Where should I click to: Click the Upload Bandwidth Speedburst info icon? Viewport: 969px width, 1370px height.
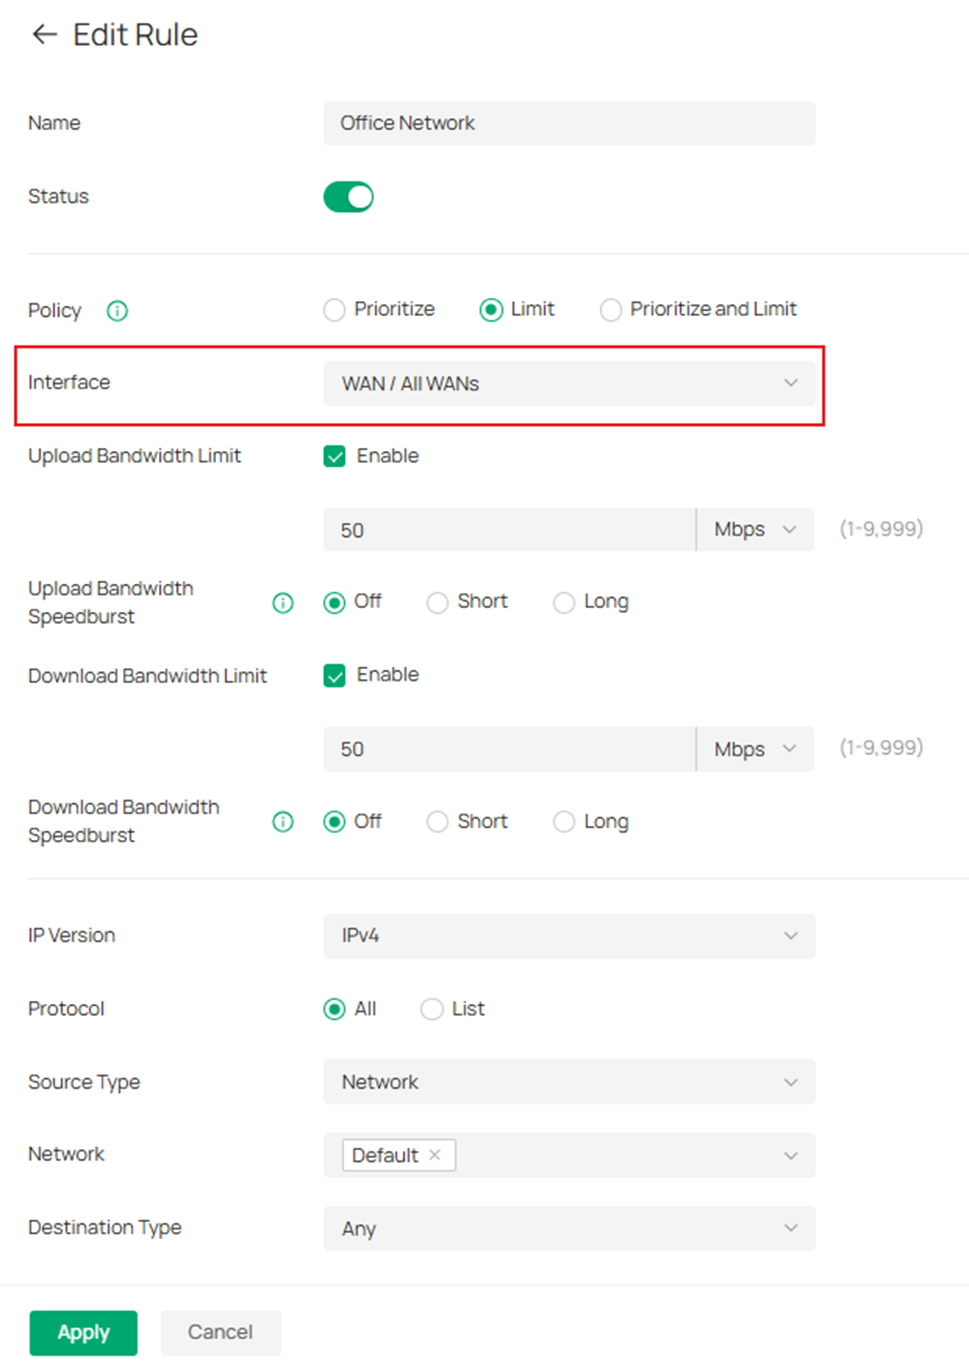pyautogui.click(x=283, y=603)
